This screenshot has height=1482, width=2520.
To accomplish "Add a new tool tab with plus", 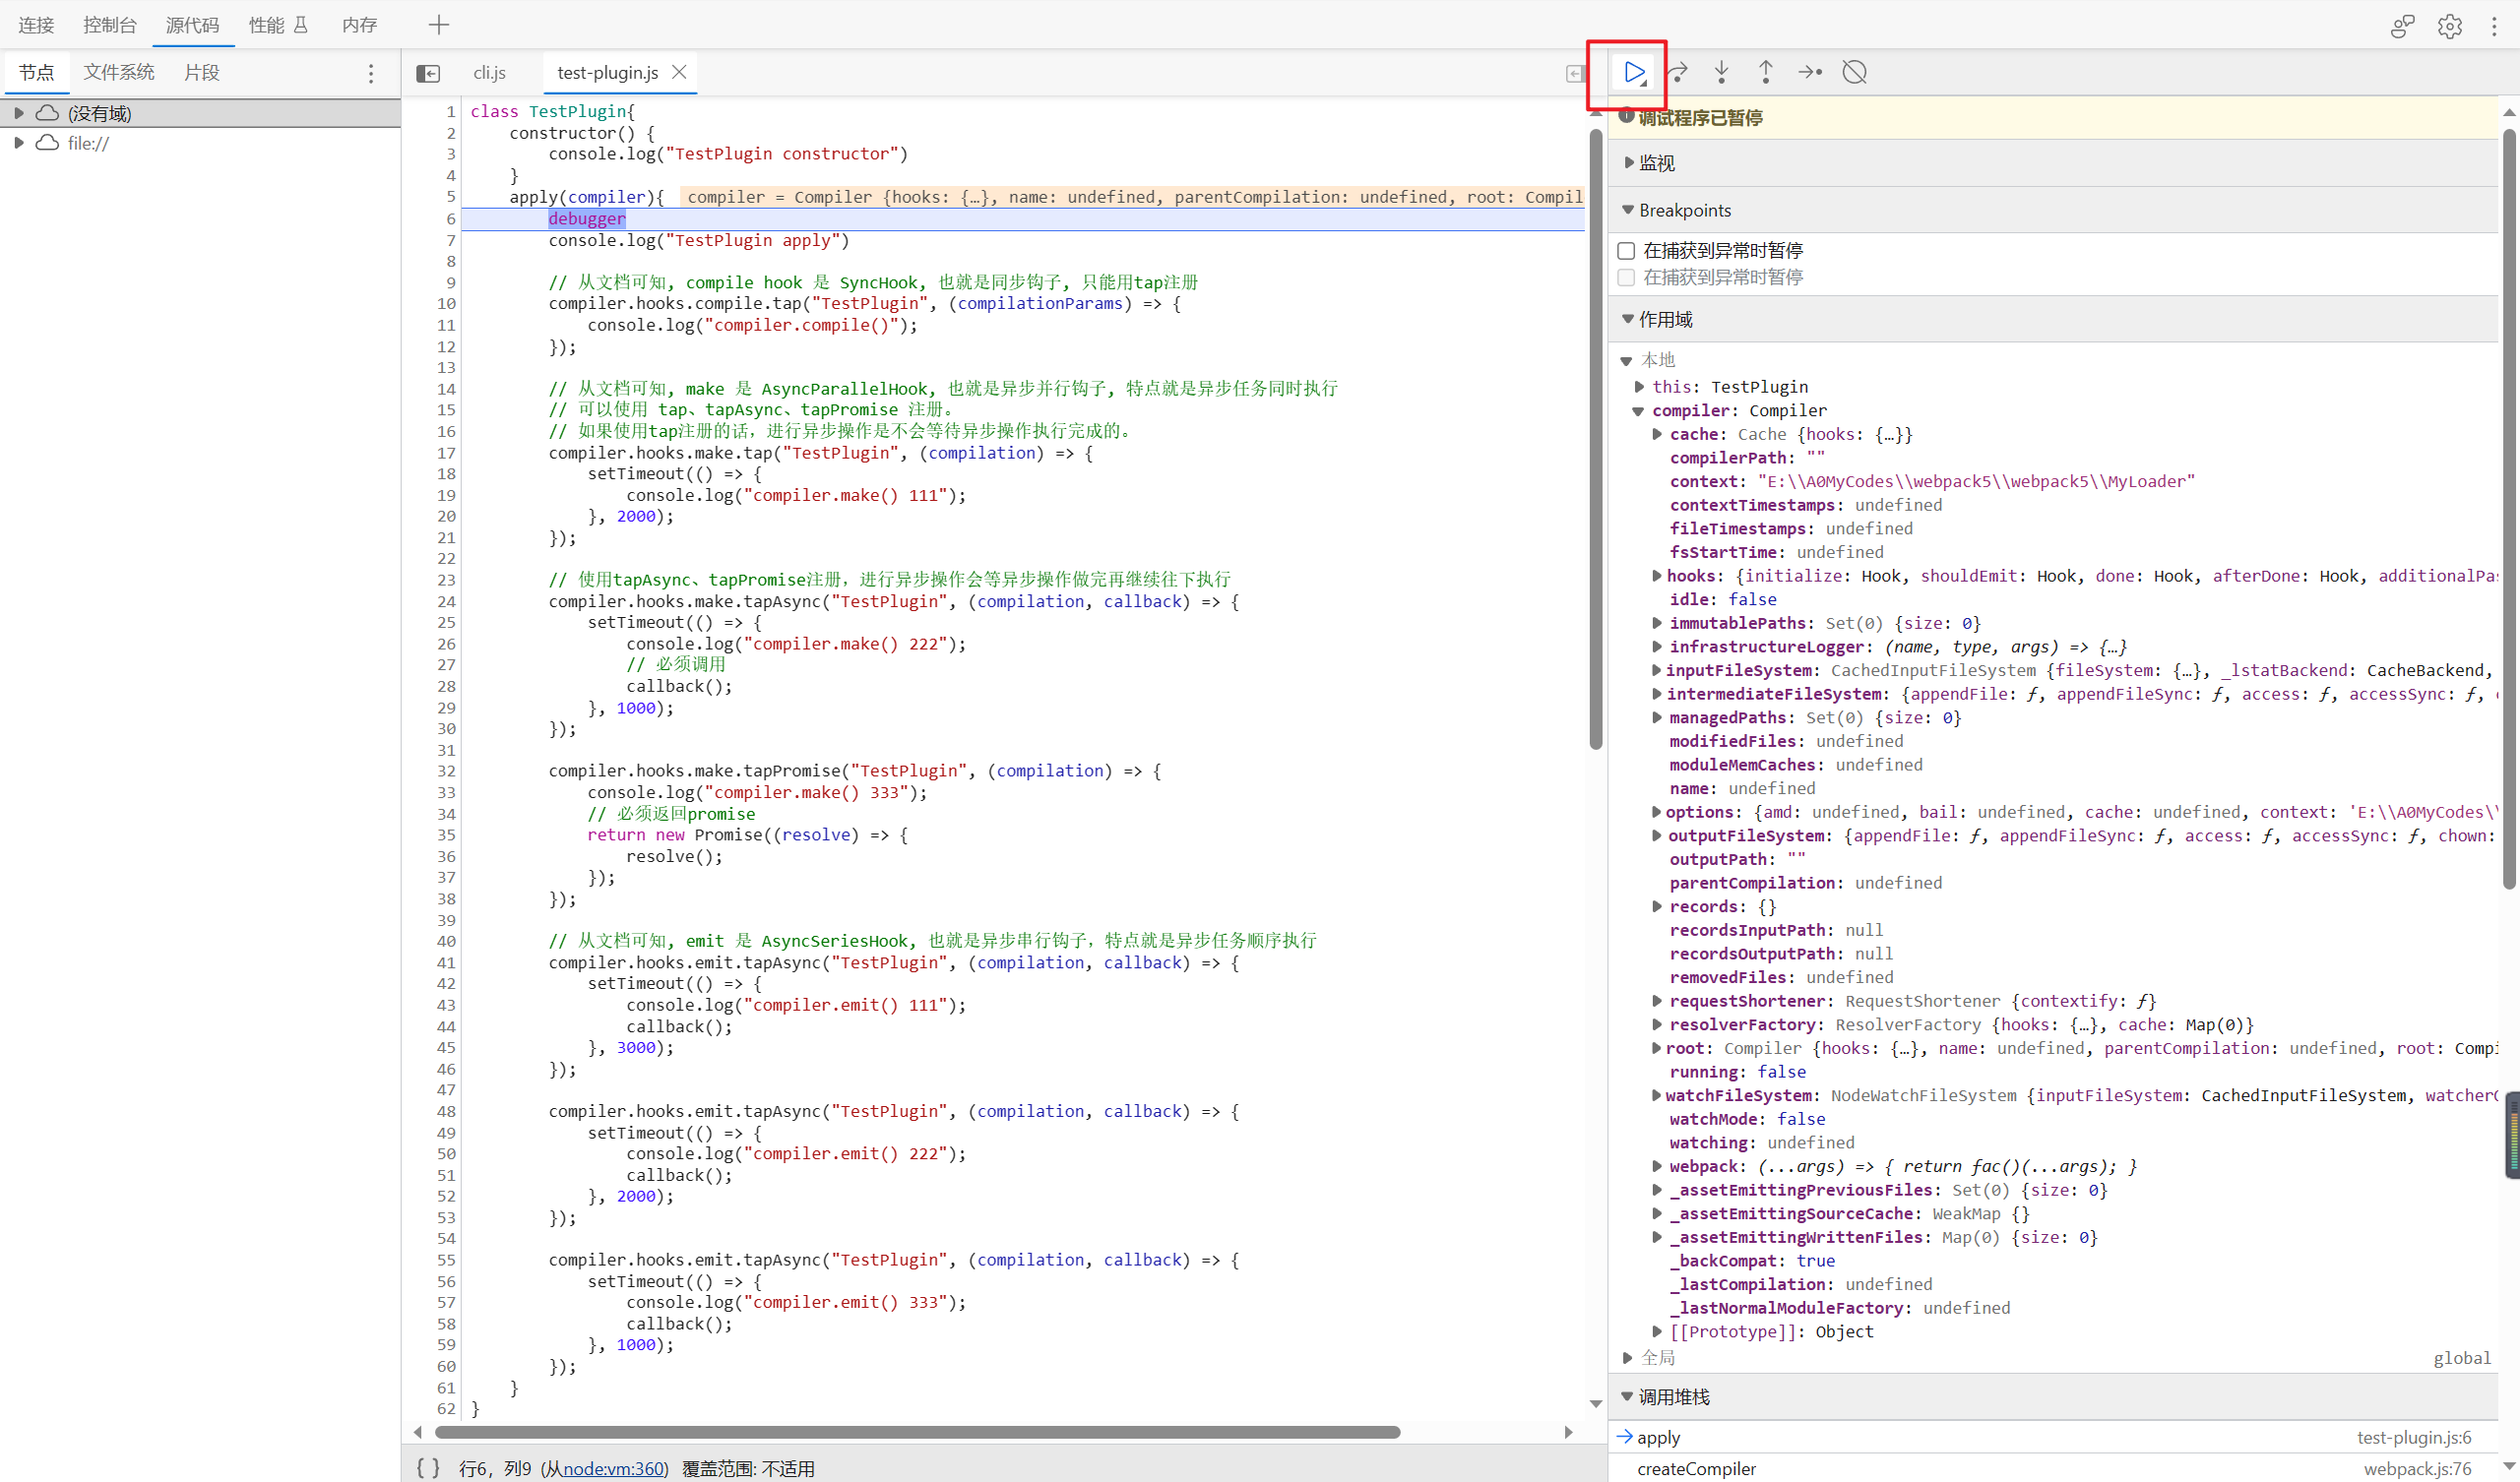I will coord(439,25).
